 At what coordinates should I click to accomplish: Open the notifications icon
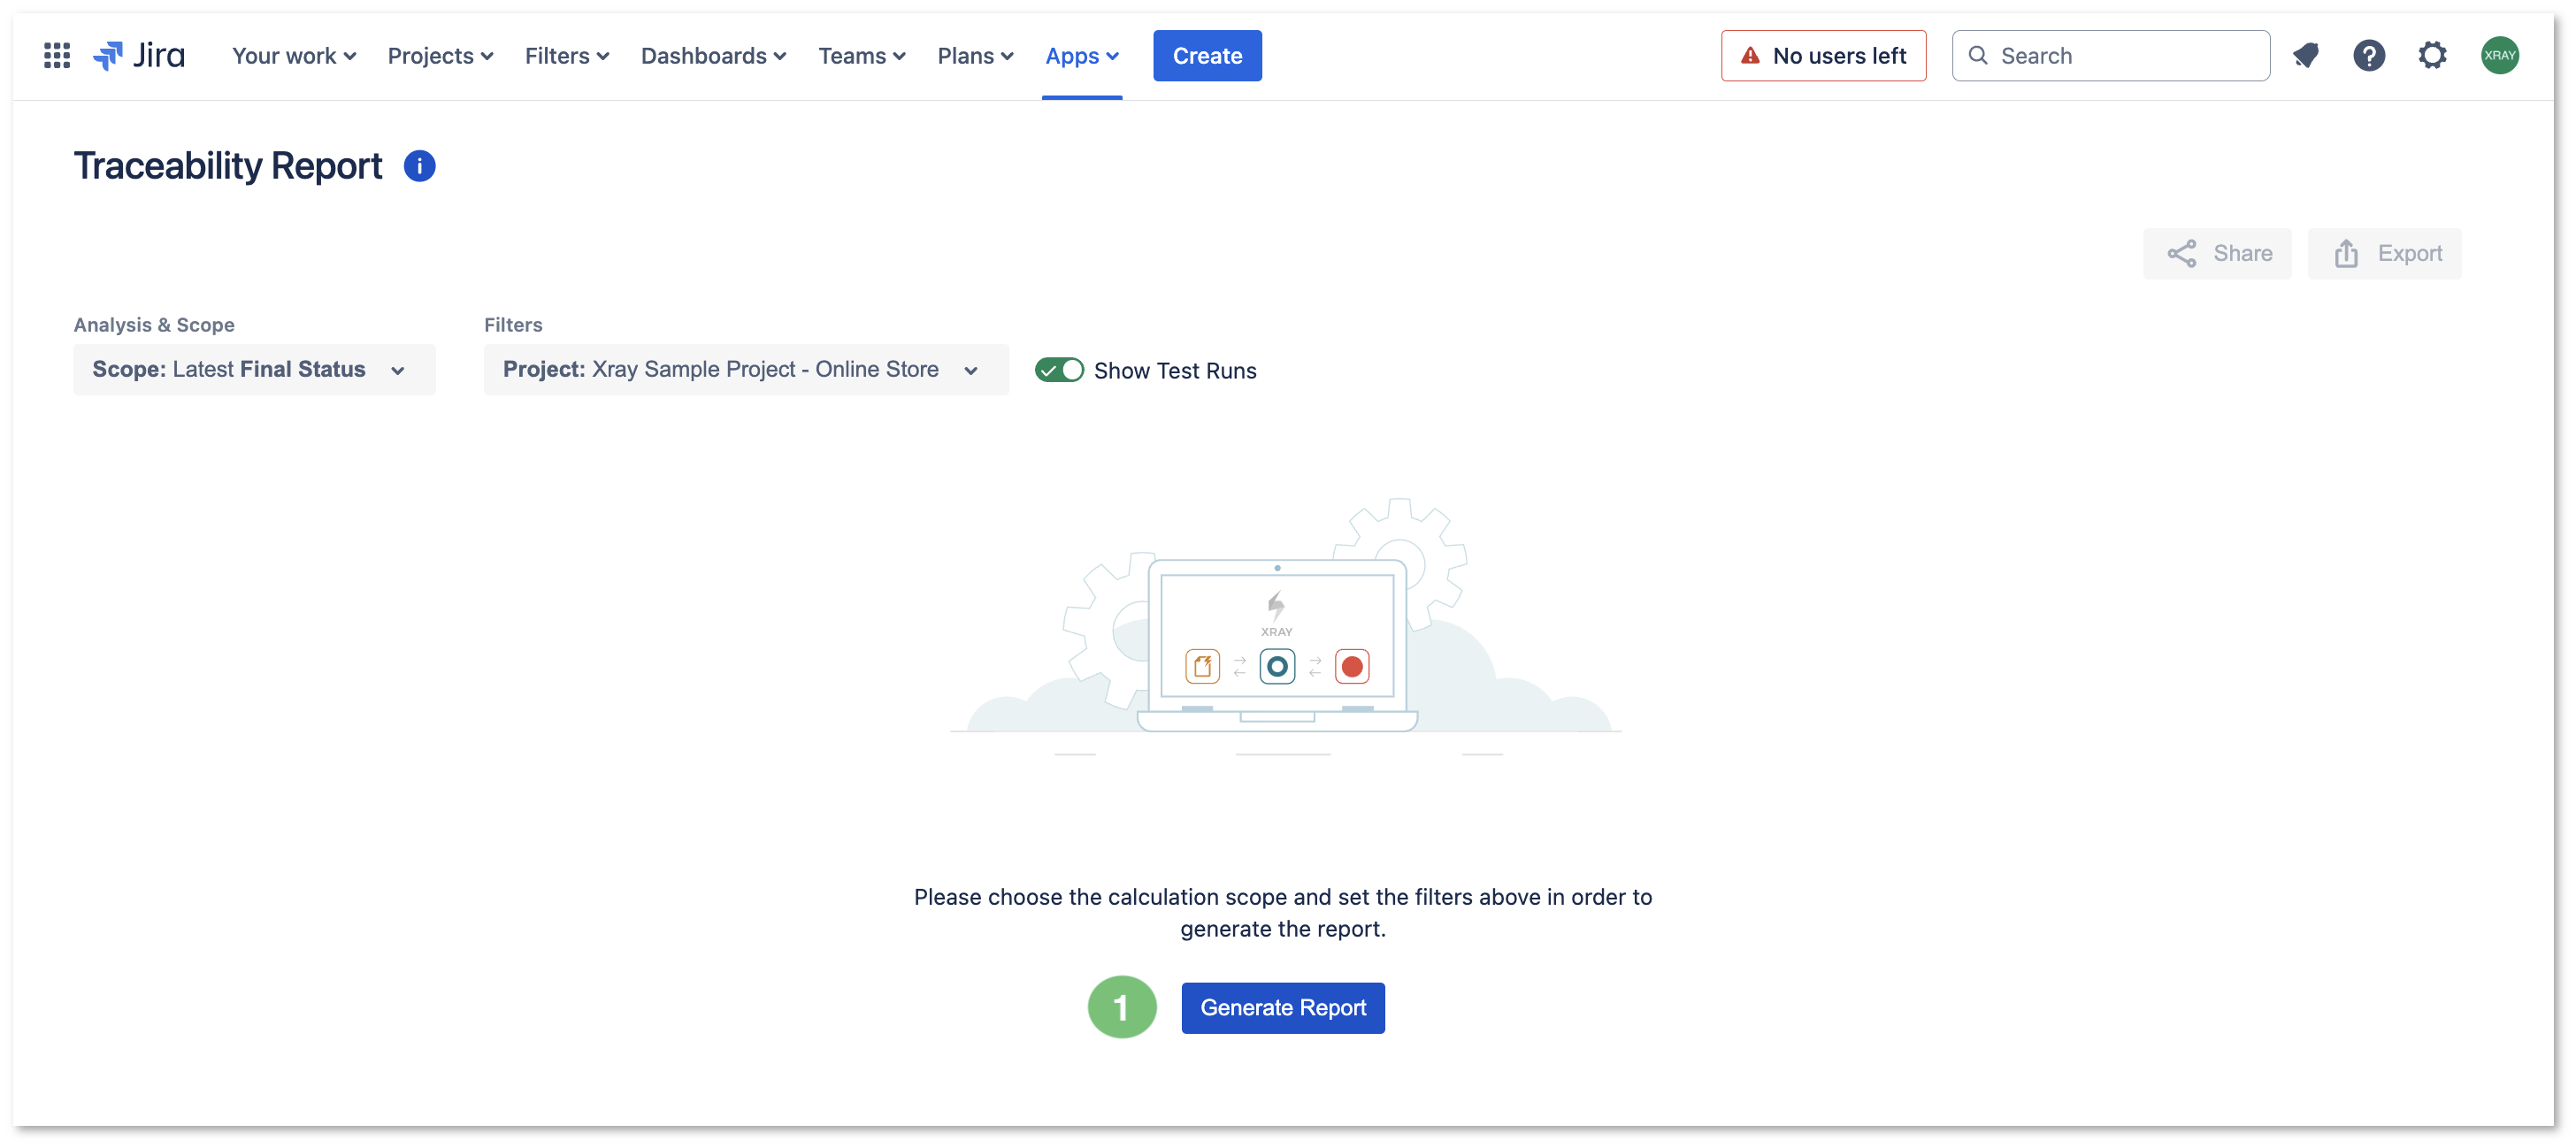click(x=2306, y=56)
